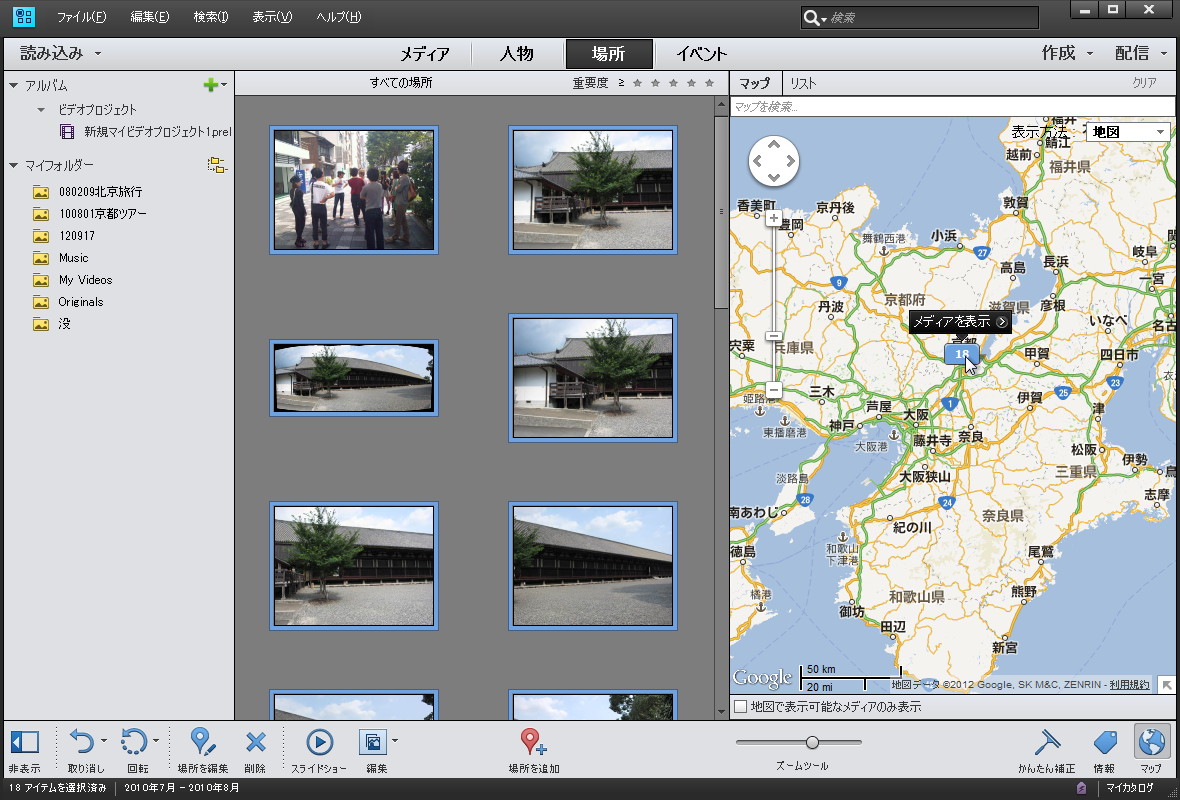Toggle the map (マップ) globe button
The image size is (1180, 800).
(x=1151, y=742)
